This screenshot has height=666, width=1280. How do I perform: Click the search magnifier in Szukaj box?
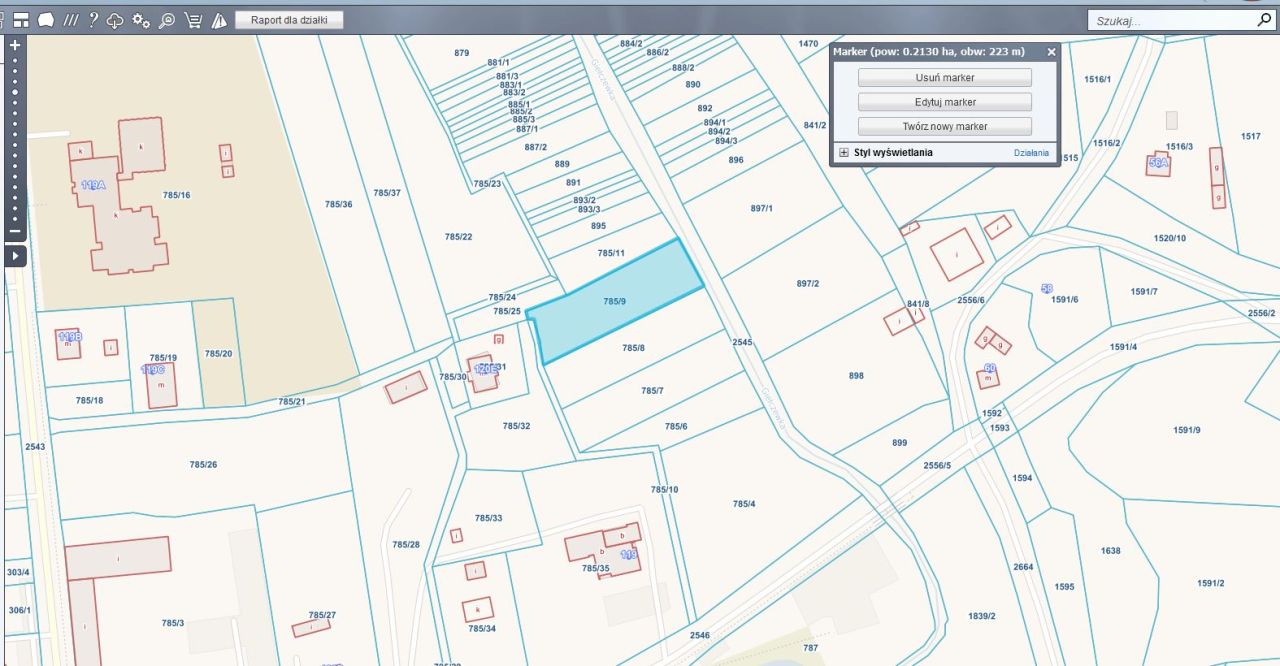1264,19
